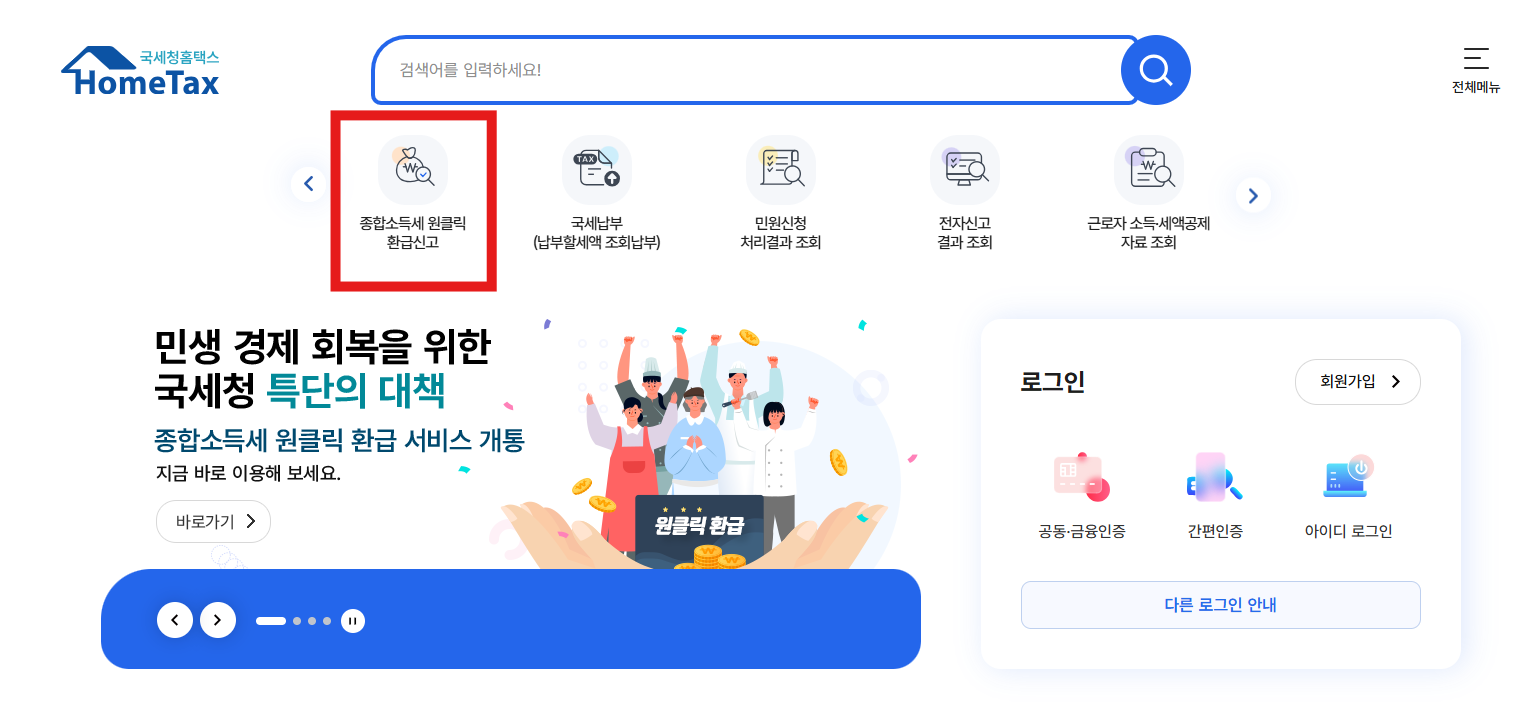Show previous shortcut icons with left arrow
1523x717 pixels.
(x=309, y=184)
